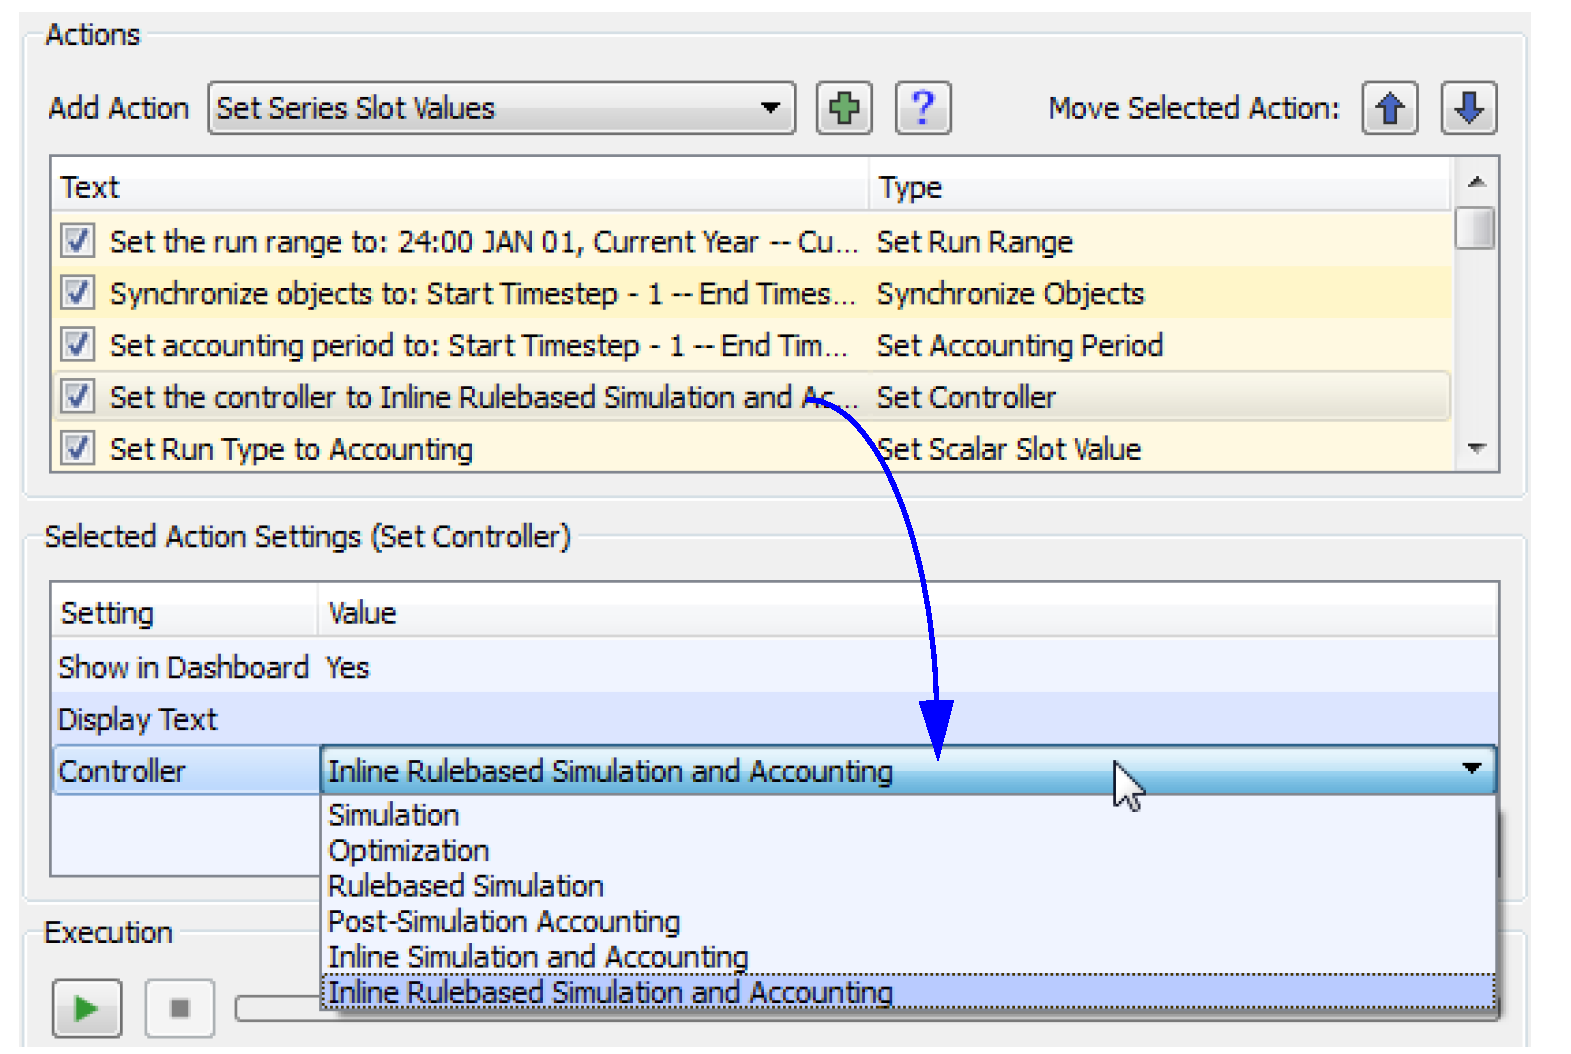The height and width of the screenshot is (1054, 1571).
Task: Toggle checkbox for Set Run Type to Accounting
Action: (77, 448)
